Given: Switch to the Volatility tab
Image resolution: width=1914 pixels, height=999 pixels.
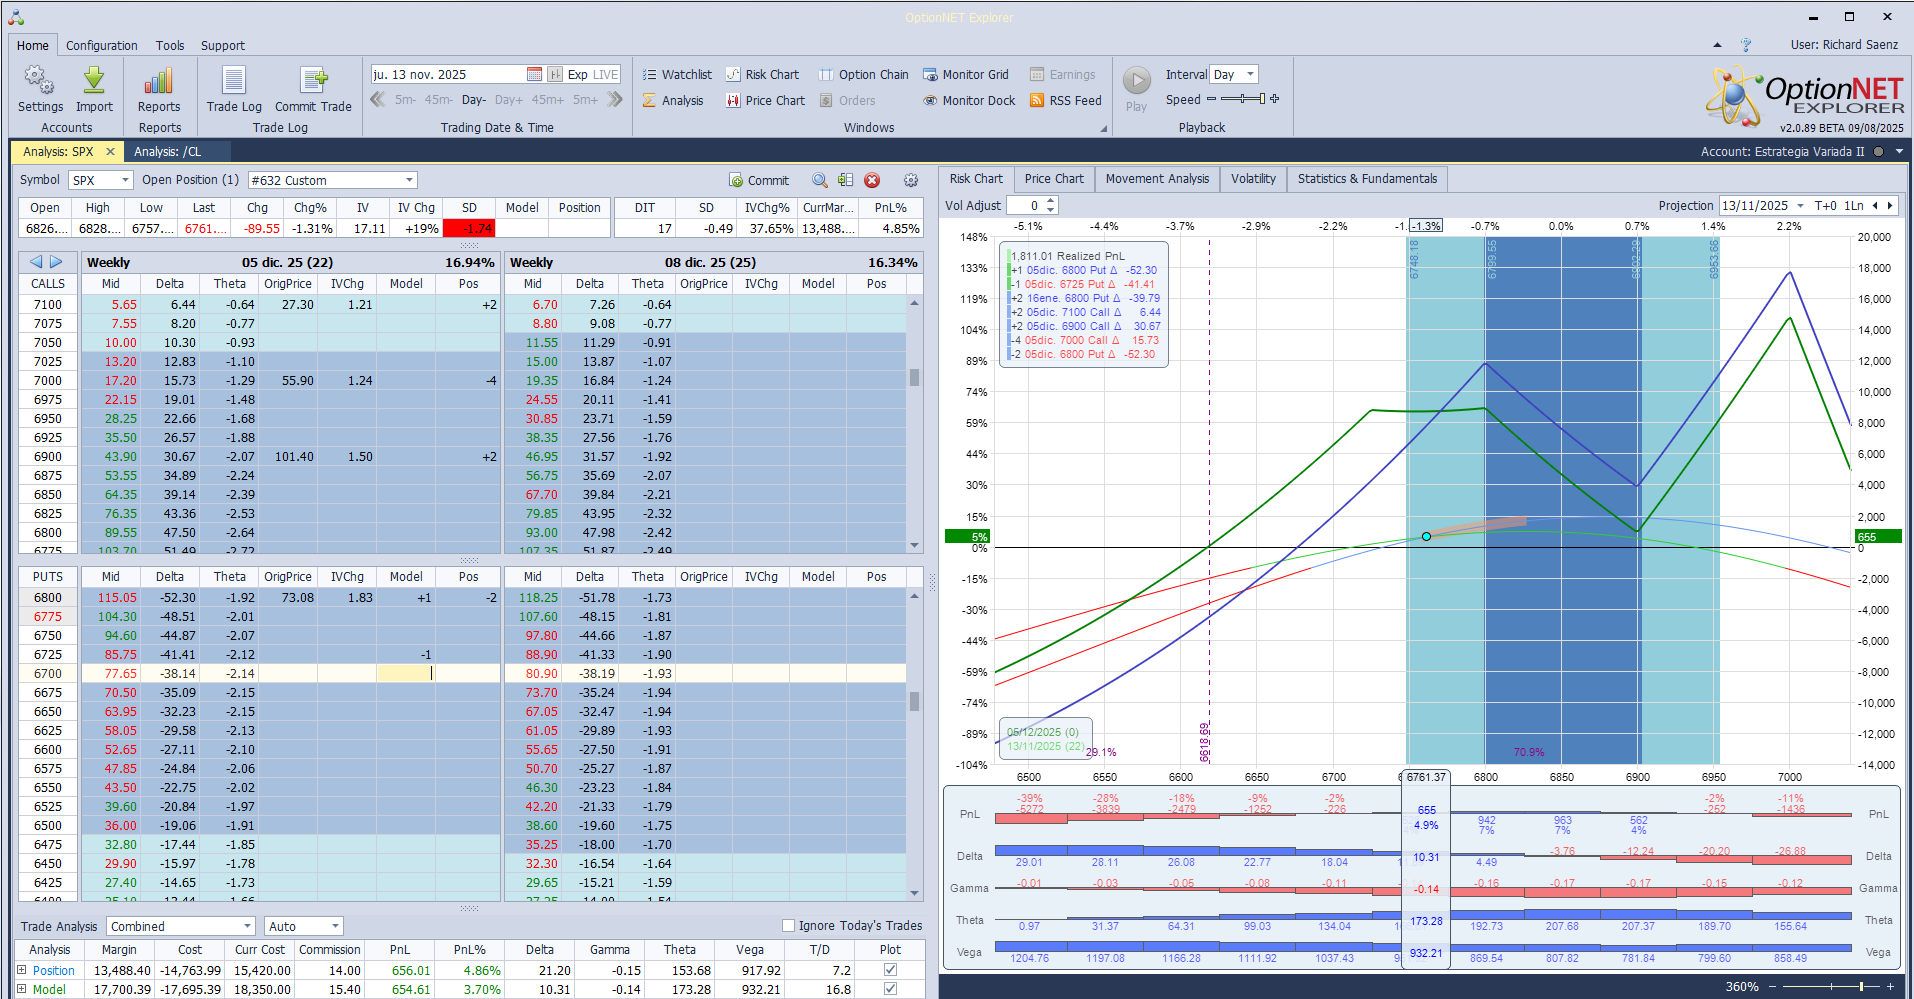Looking at the screenshot, I should point(1253,179).
